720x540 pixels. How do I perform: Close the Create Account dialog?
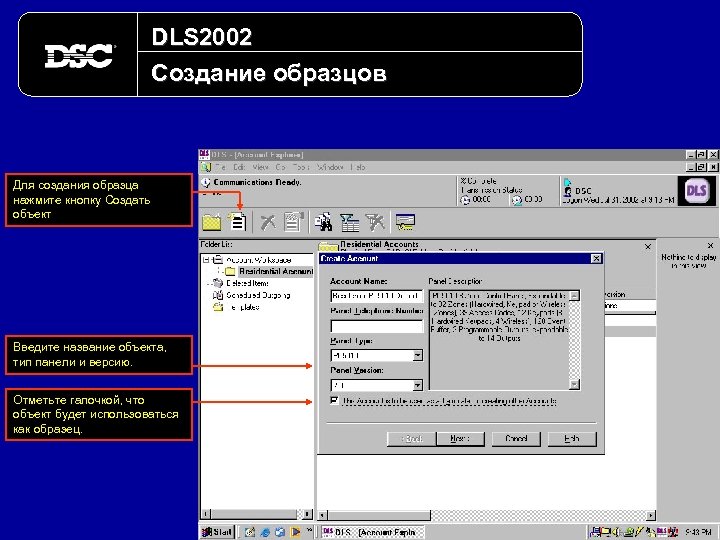(x=596, y=259)
